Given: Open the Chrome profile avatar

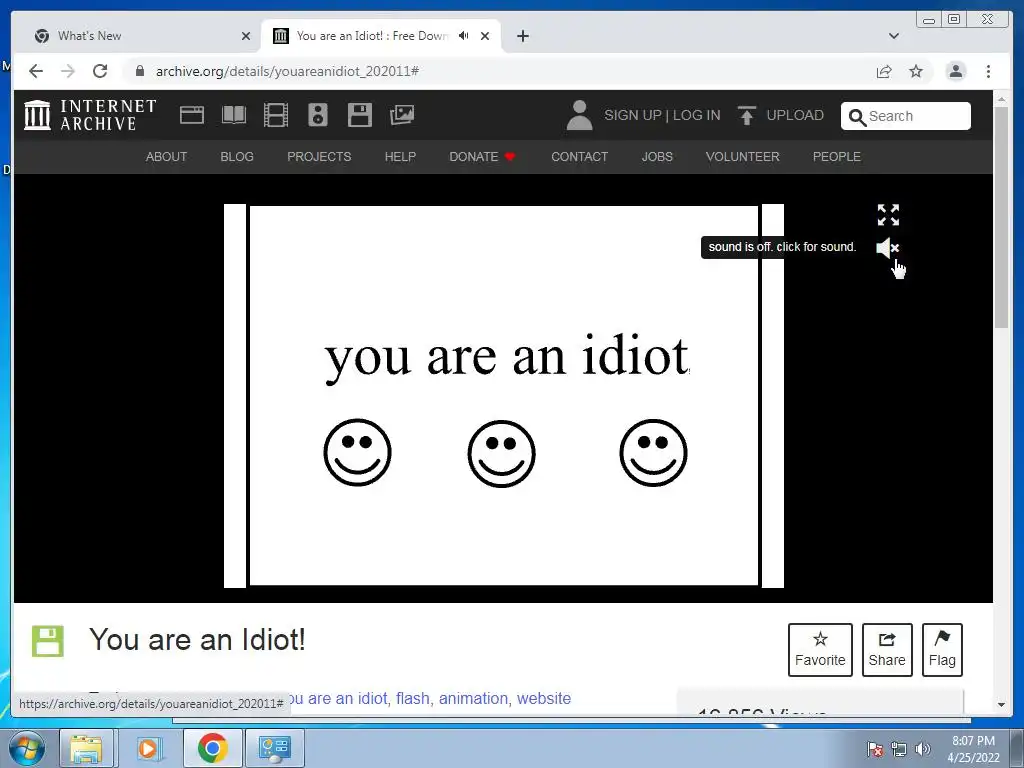Looking at the screenshot, I should click(x=956, y=71).
